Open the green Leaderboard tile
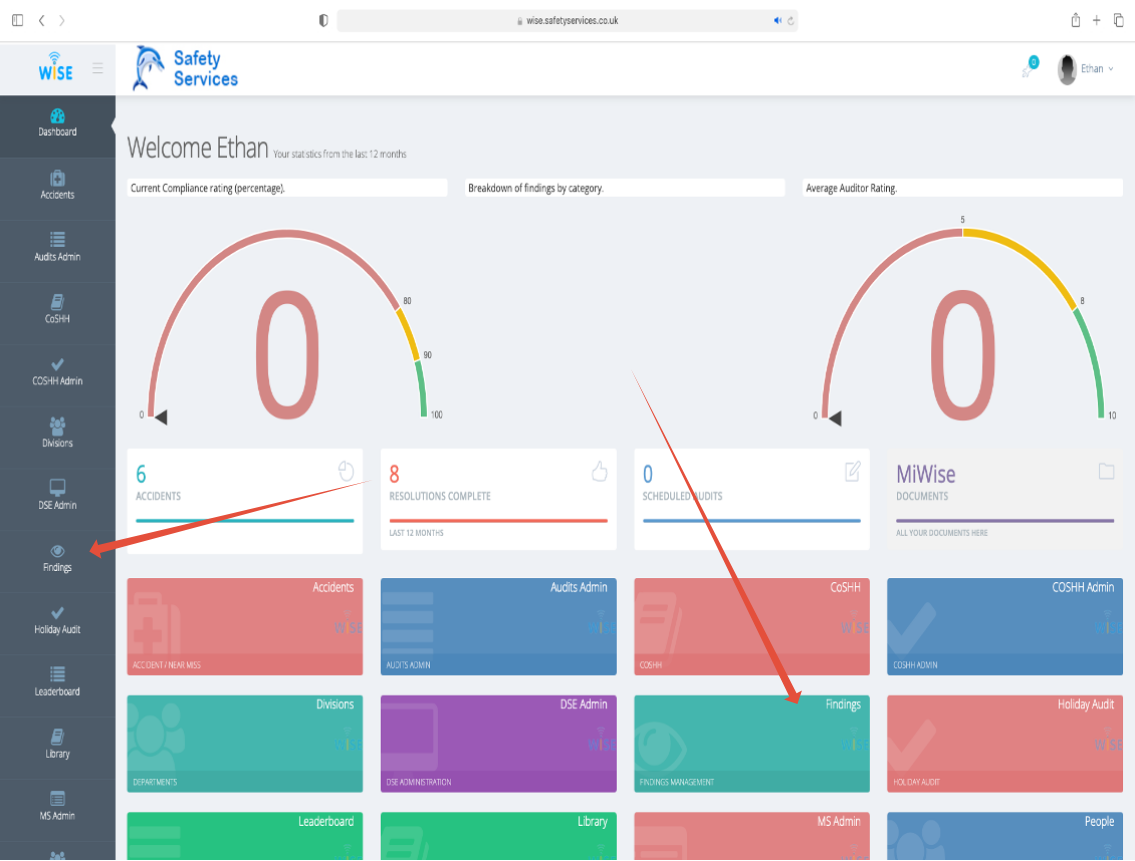 245,836
